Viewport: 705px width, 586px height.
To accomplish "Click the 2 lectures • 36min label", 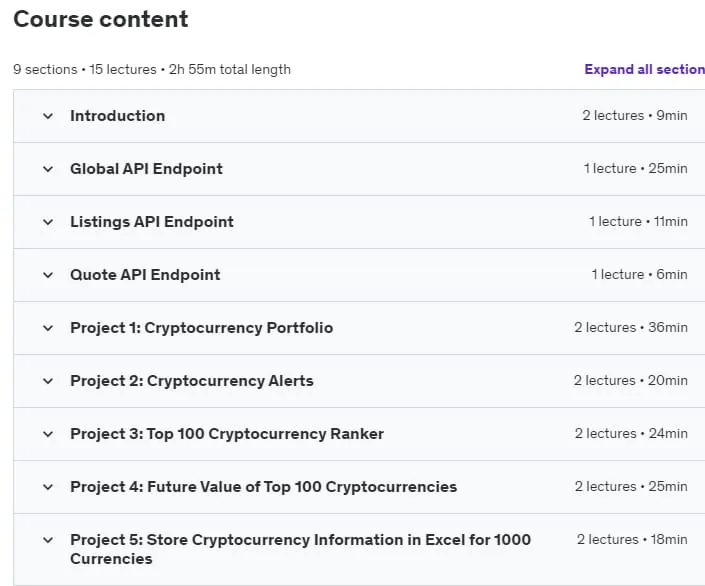I will pos(630,327).
